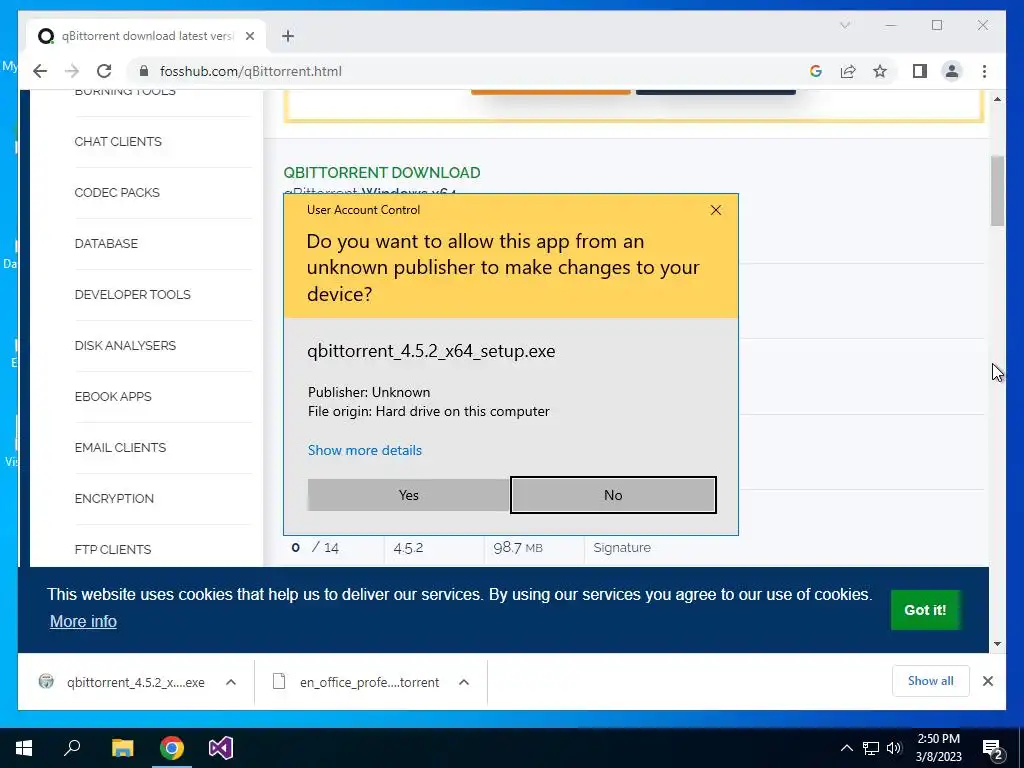Open the Windows Start menu
This screenshot has height=768, width=1024.
(24, 748)
